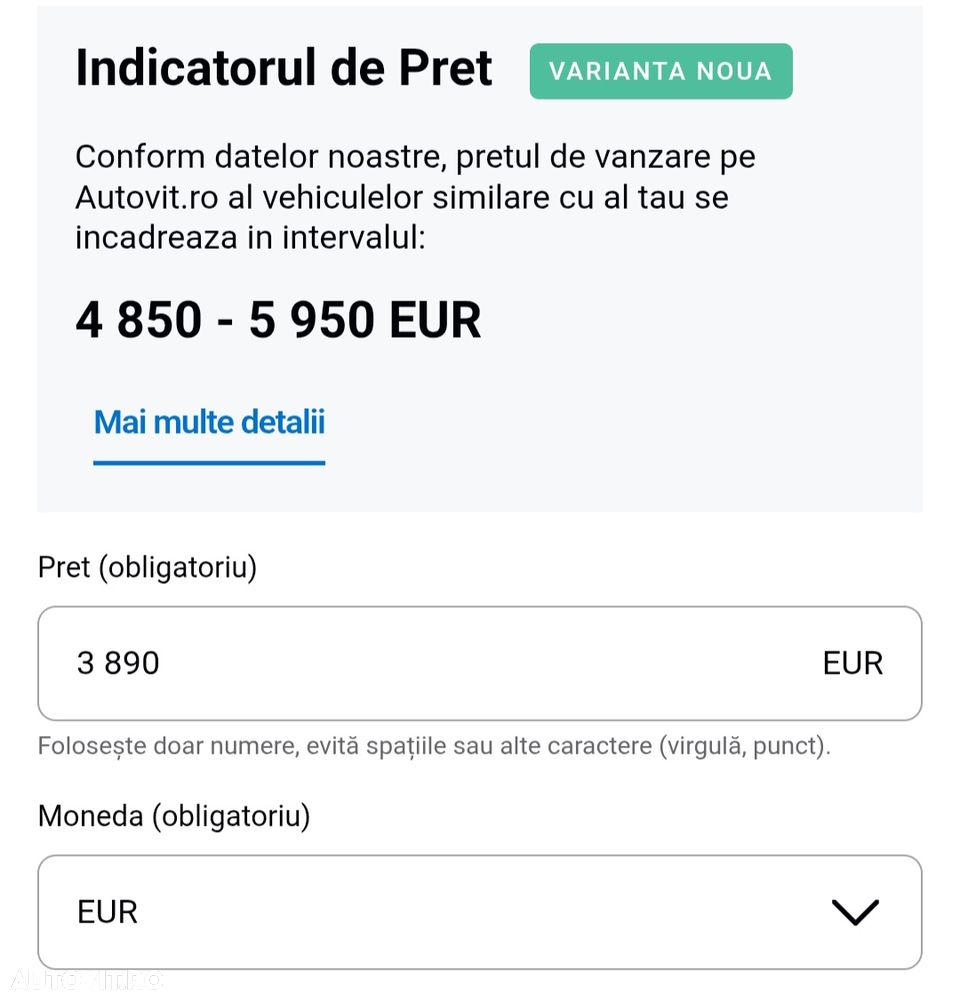Screen dimensions: 960x1000
Task: Select the Moneda (obligatoriu) label
Action: (x=174, y=816)
